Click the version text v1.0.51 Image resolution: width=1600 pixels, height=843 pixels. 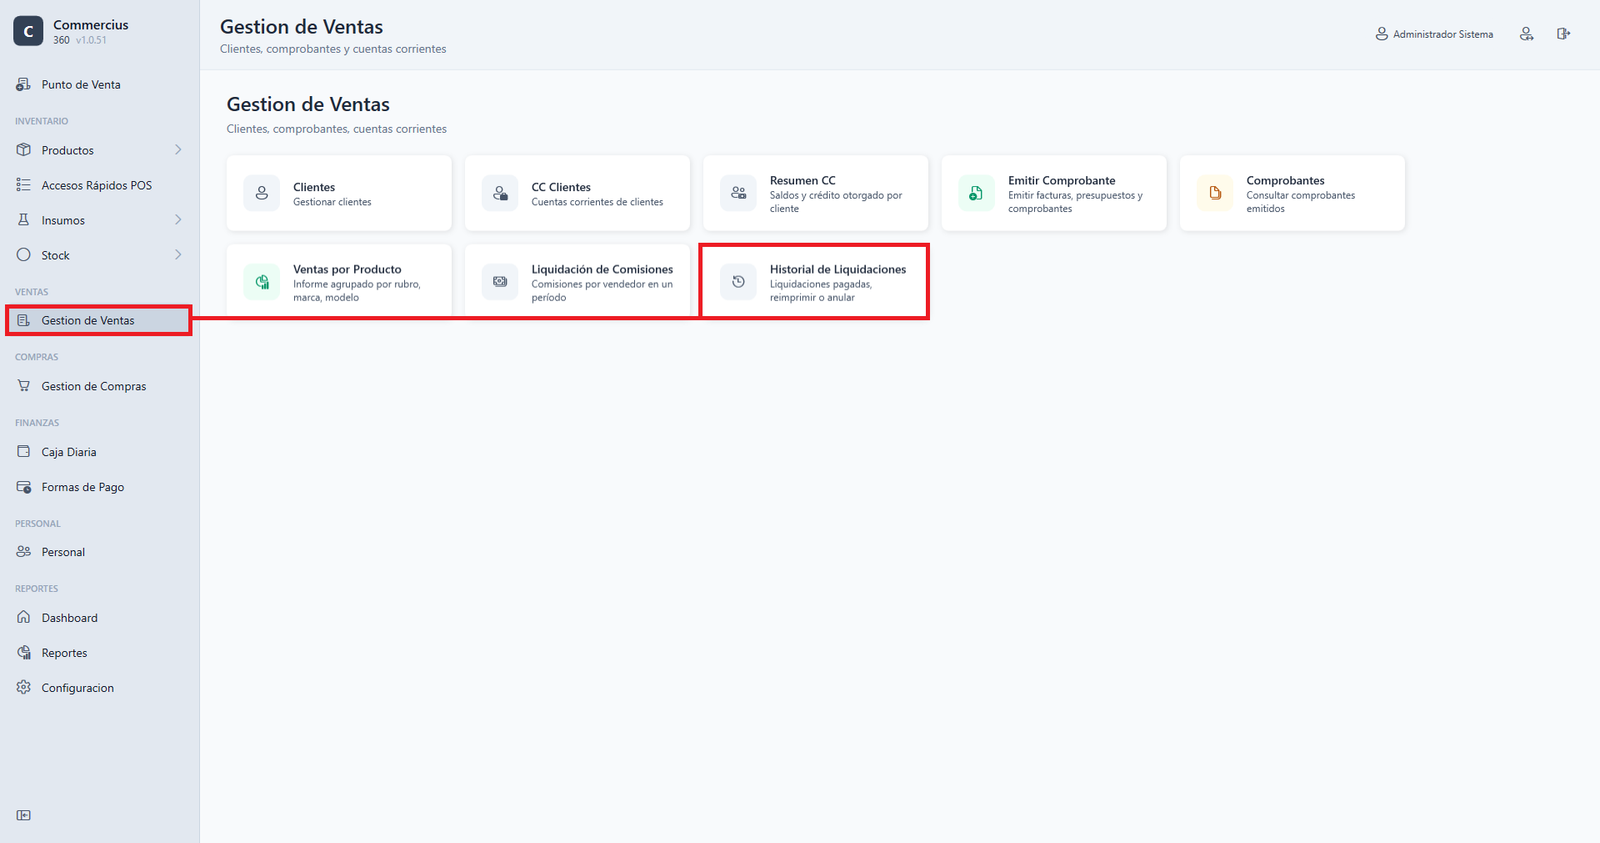pyautogui.click(x=91, y=40)
